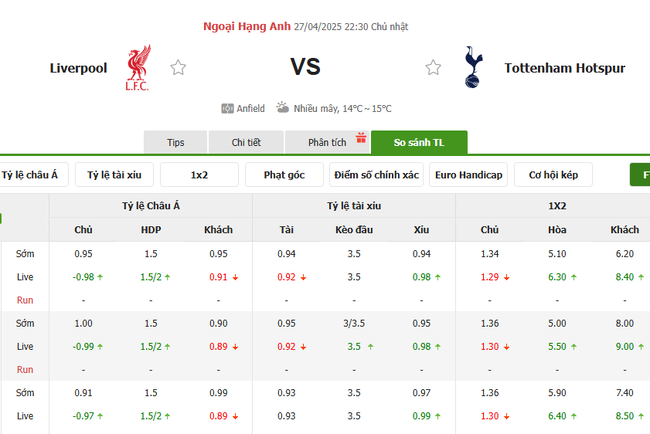Viewport: 650px width, 434px height.
Task: Choose the Tỷ lệ tài xỉu filter
Action: click(x=114, y=175)
